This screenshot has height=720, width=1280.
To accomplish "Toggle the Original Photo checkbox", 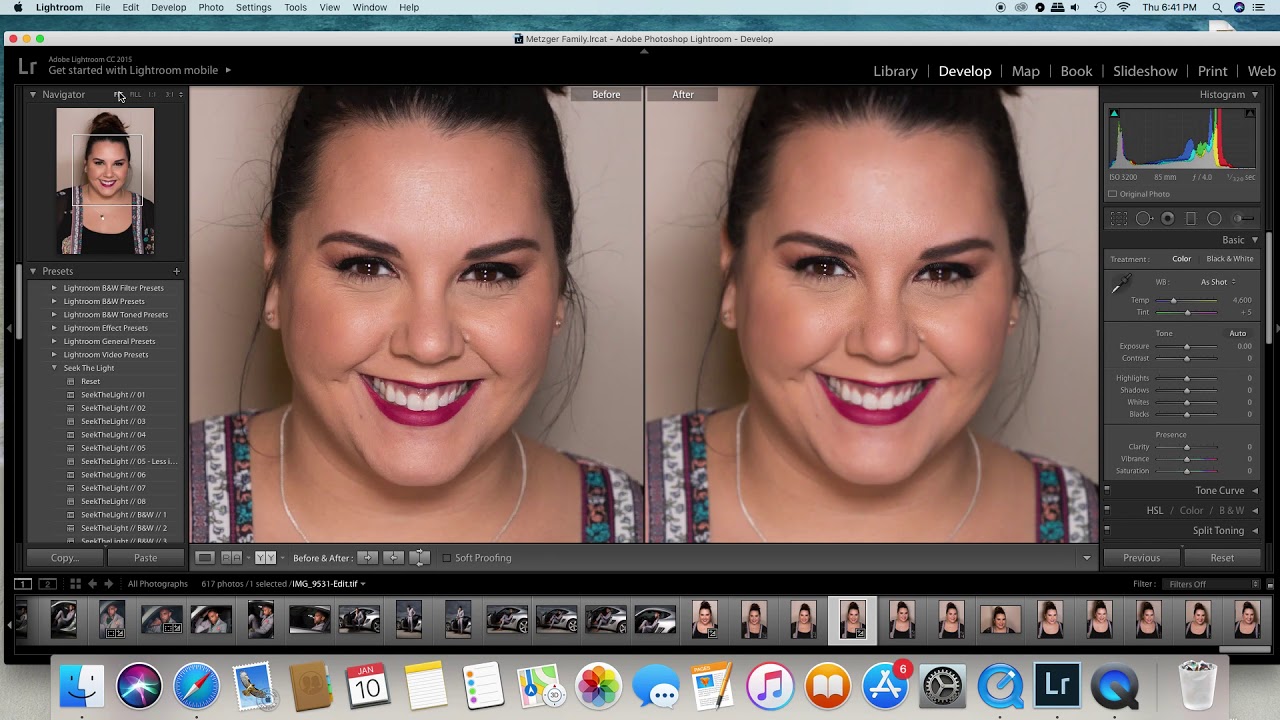I will pos(1113,194).
